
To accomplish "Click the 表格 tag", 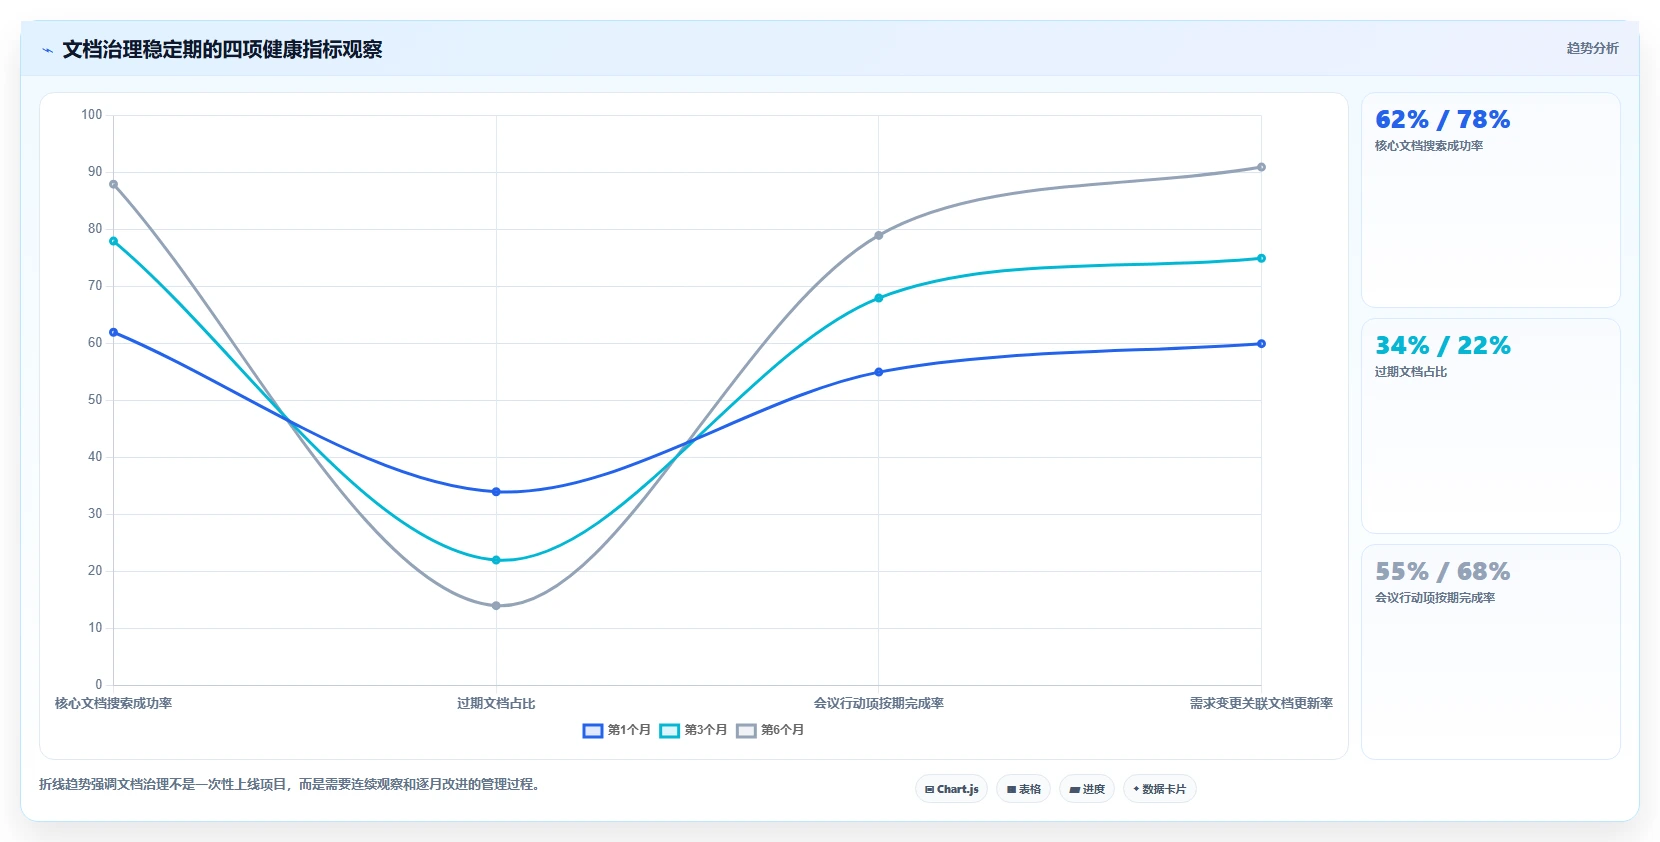I will (1023, 789).
